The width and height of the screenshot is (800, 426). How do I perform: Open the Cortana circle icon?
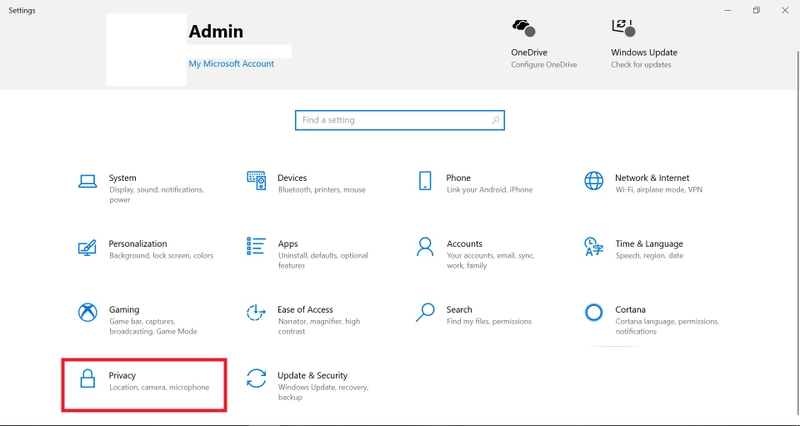coord(594,312)
